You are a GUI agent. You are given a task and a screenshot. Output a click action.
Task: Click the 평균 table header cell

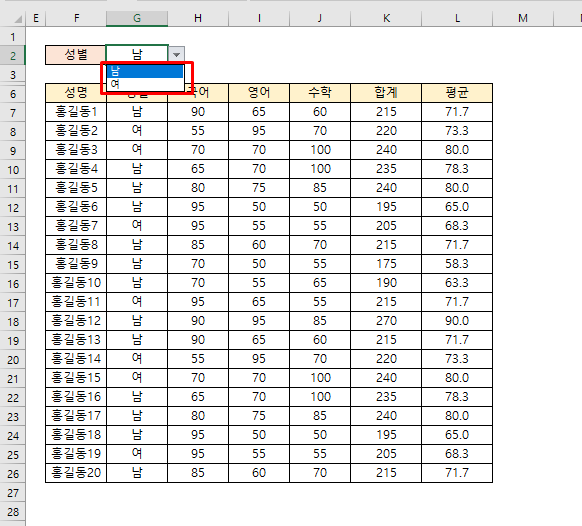pos(457,93)
